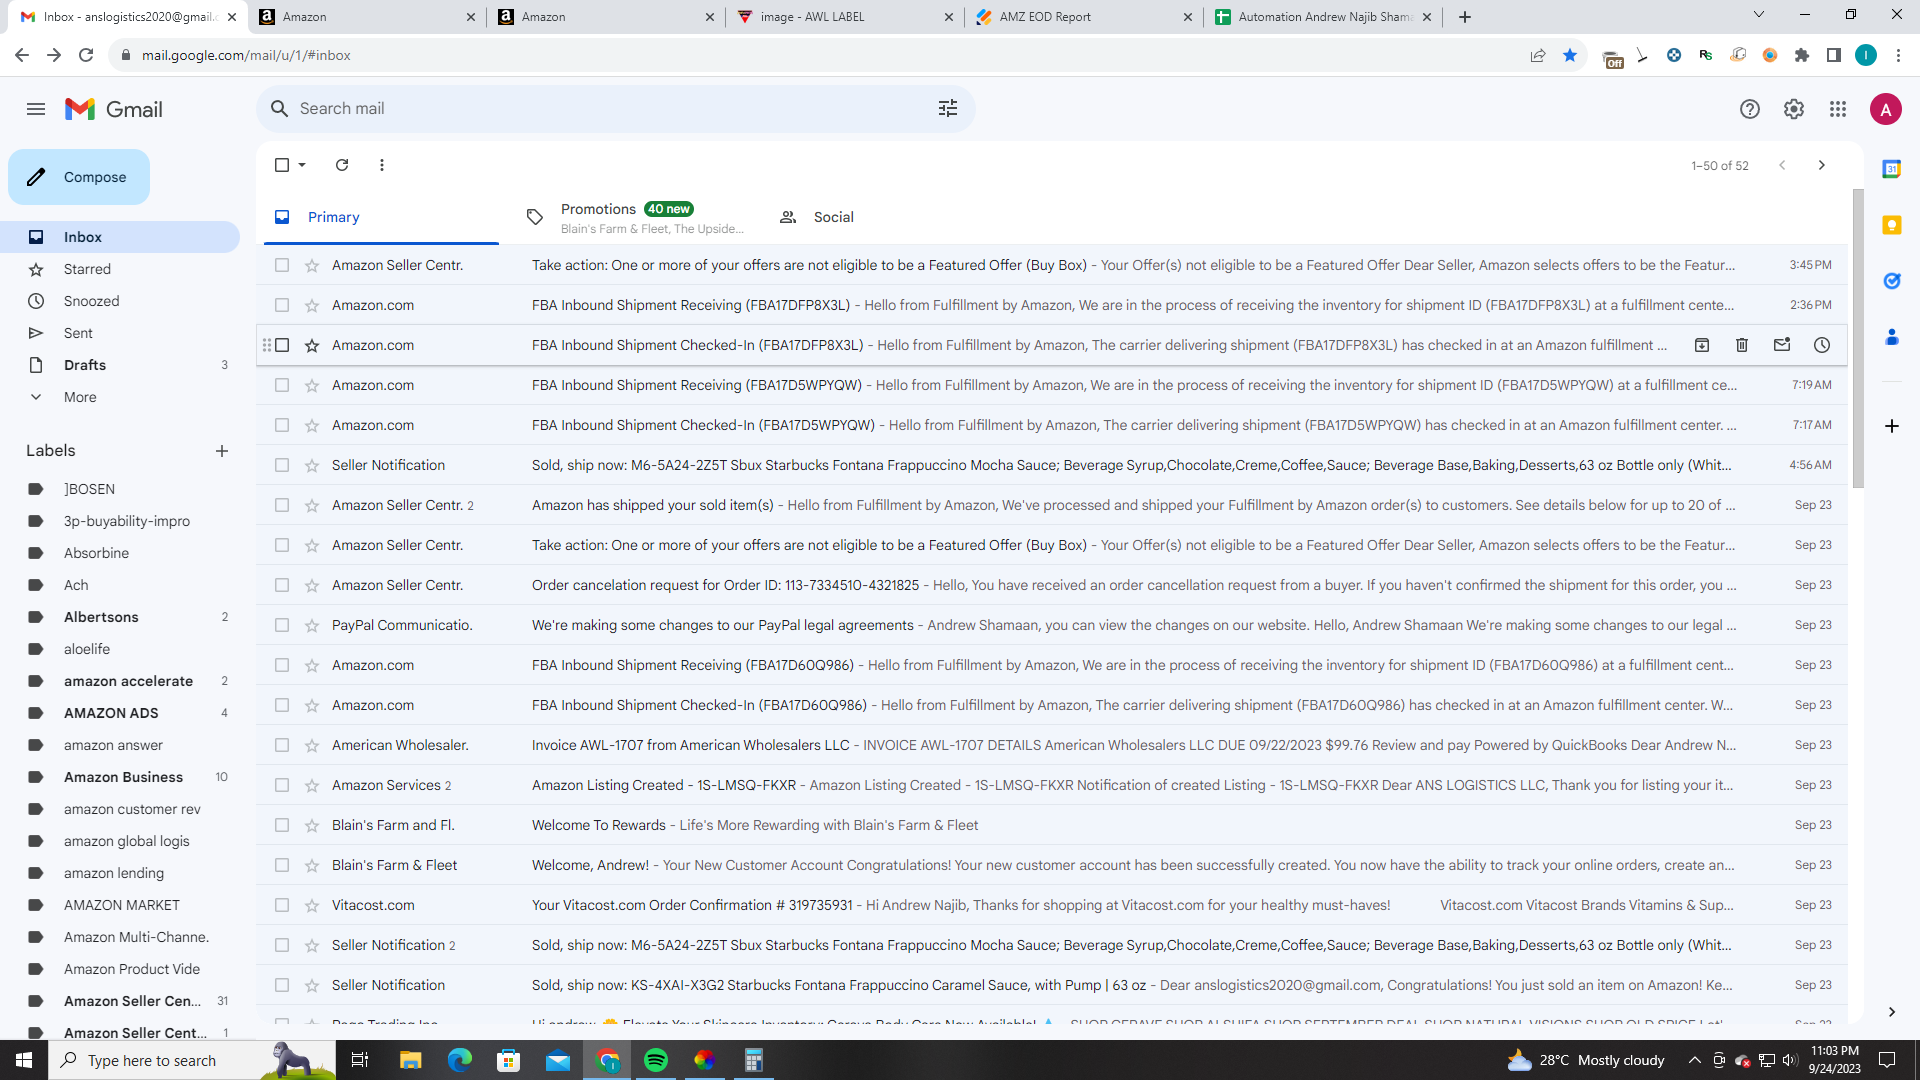Click the refresh inbox icon
The height and width of the screenshot is (1080, 1920).
342,165
